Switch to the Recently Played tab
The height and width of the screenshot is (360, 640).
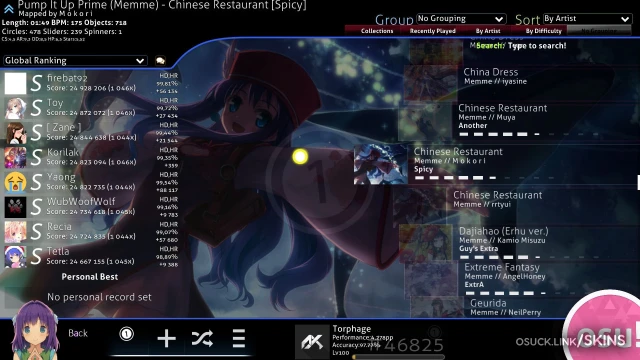point(433,31)
